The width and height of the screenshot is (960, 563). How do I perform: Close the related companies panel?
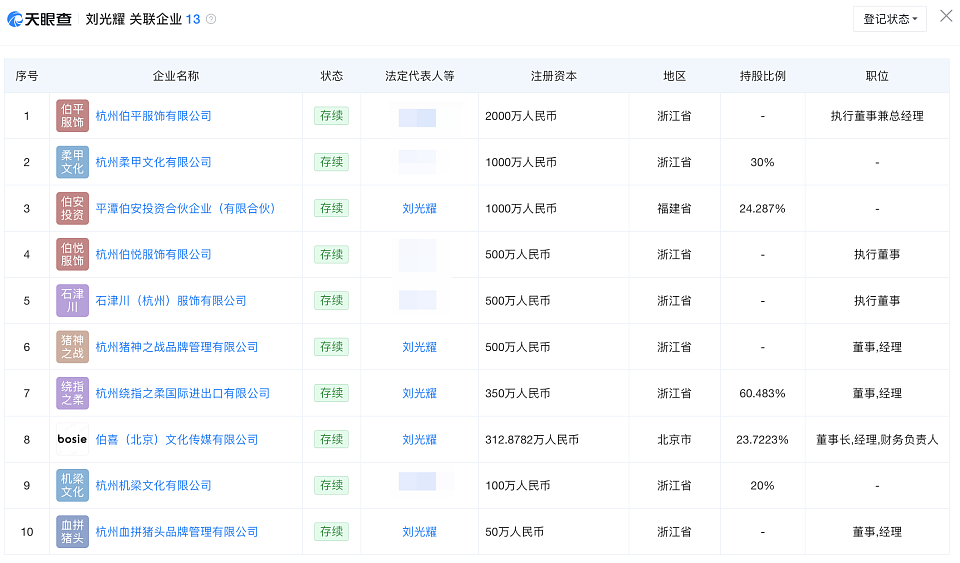pyautogui.click(x=946, y=16)
